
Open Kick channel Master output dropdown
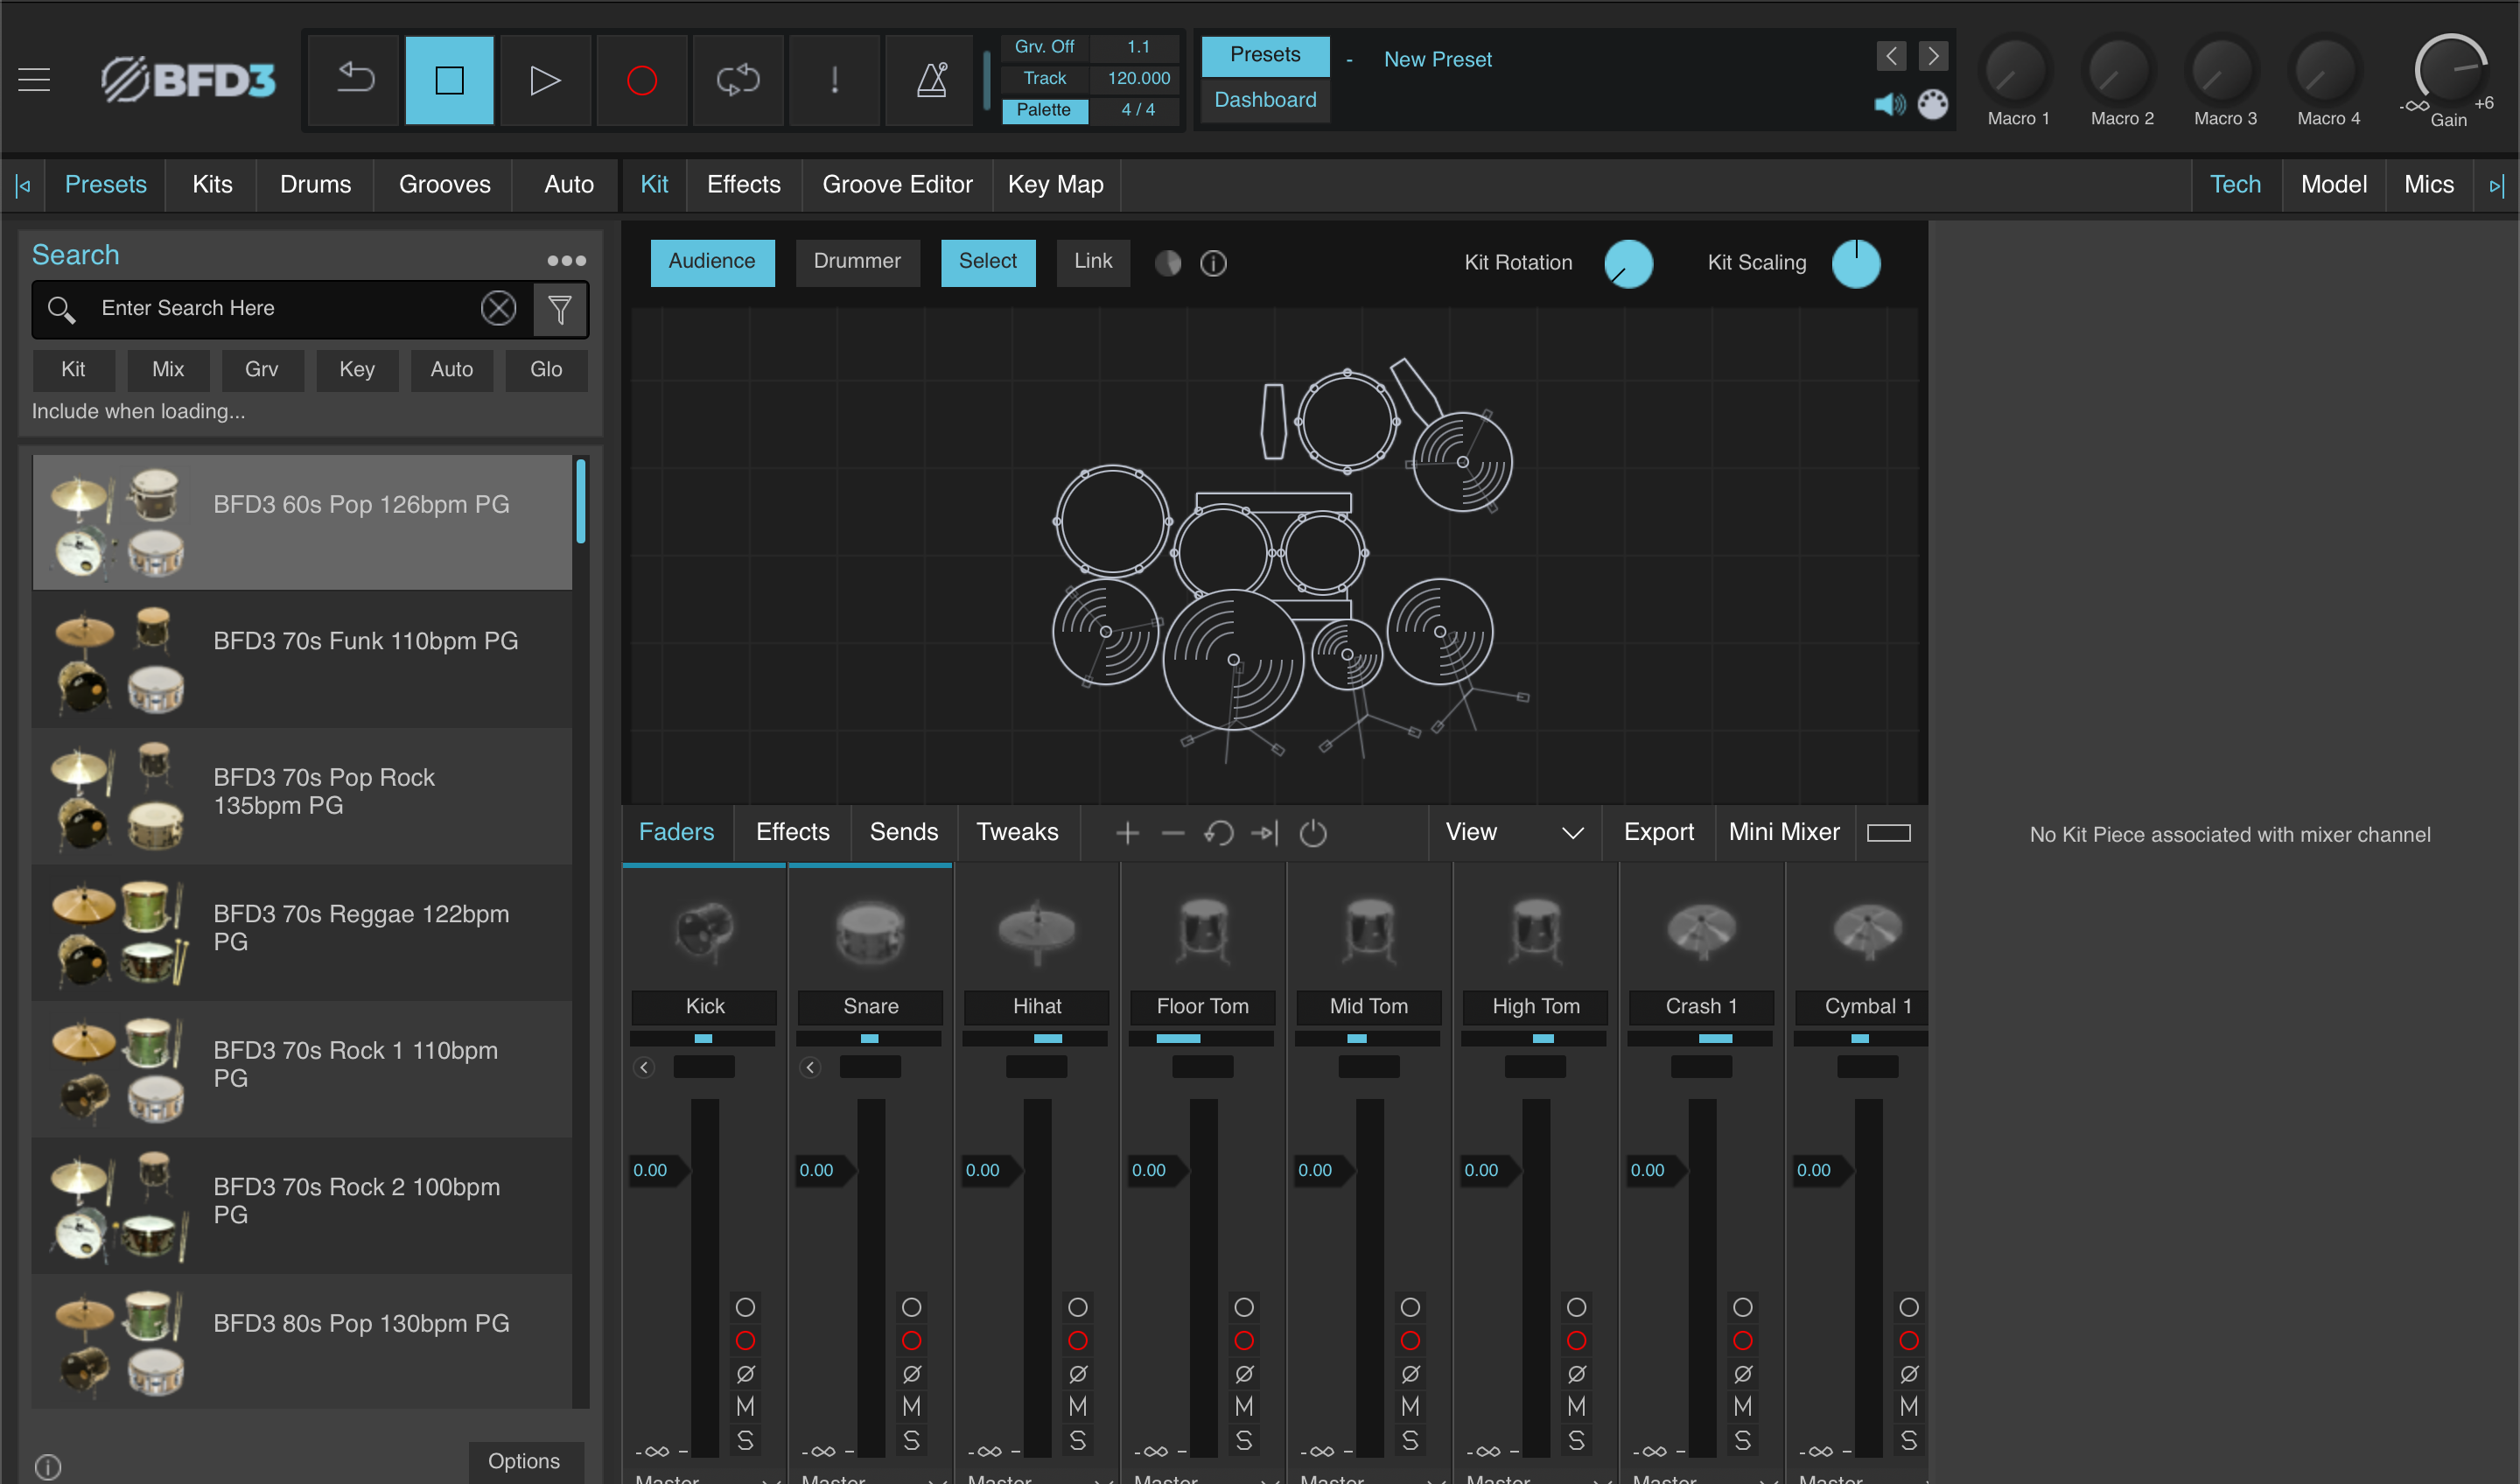pos(706,1478)
